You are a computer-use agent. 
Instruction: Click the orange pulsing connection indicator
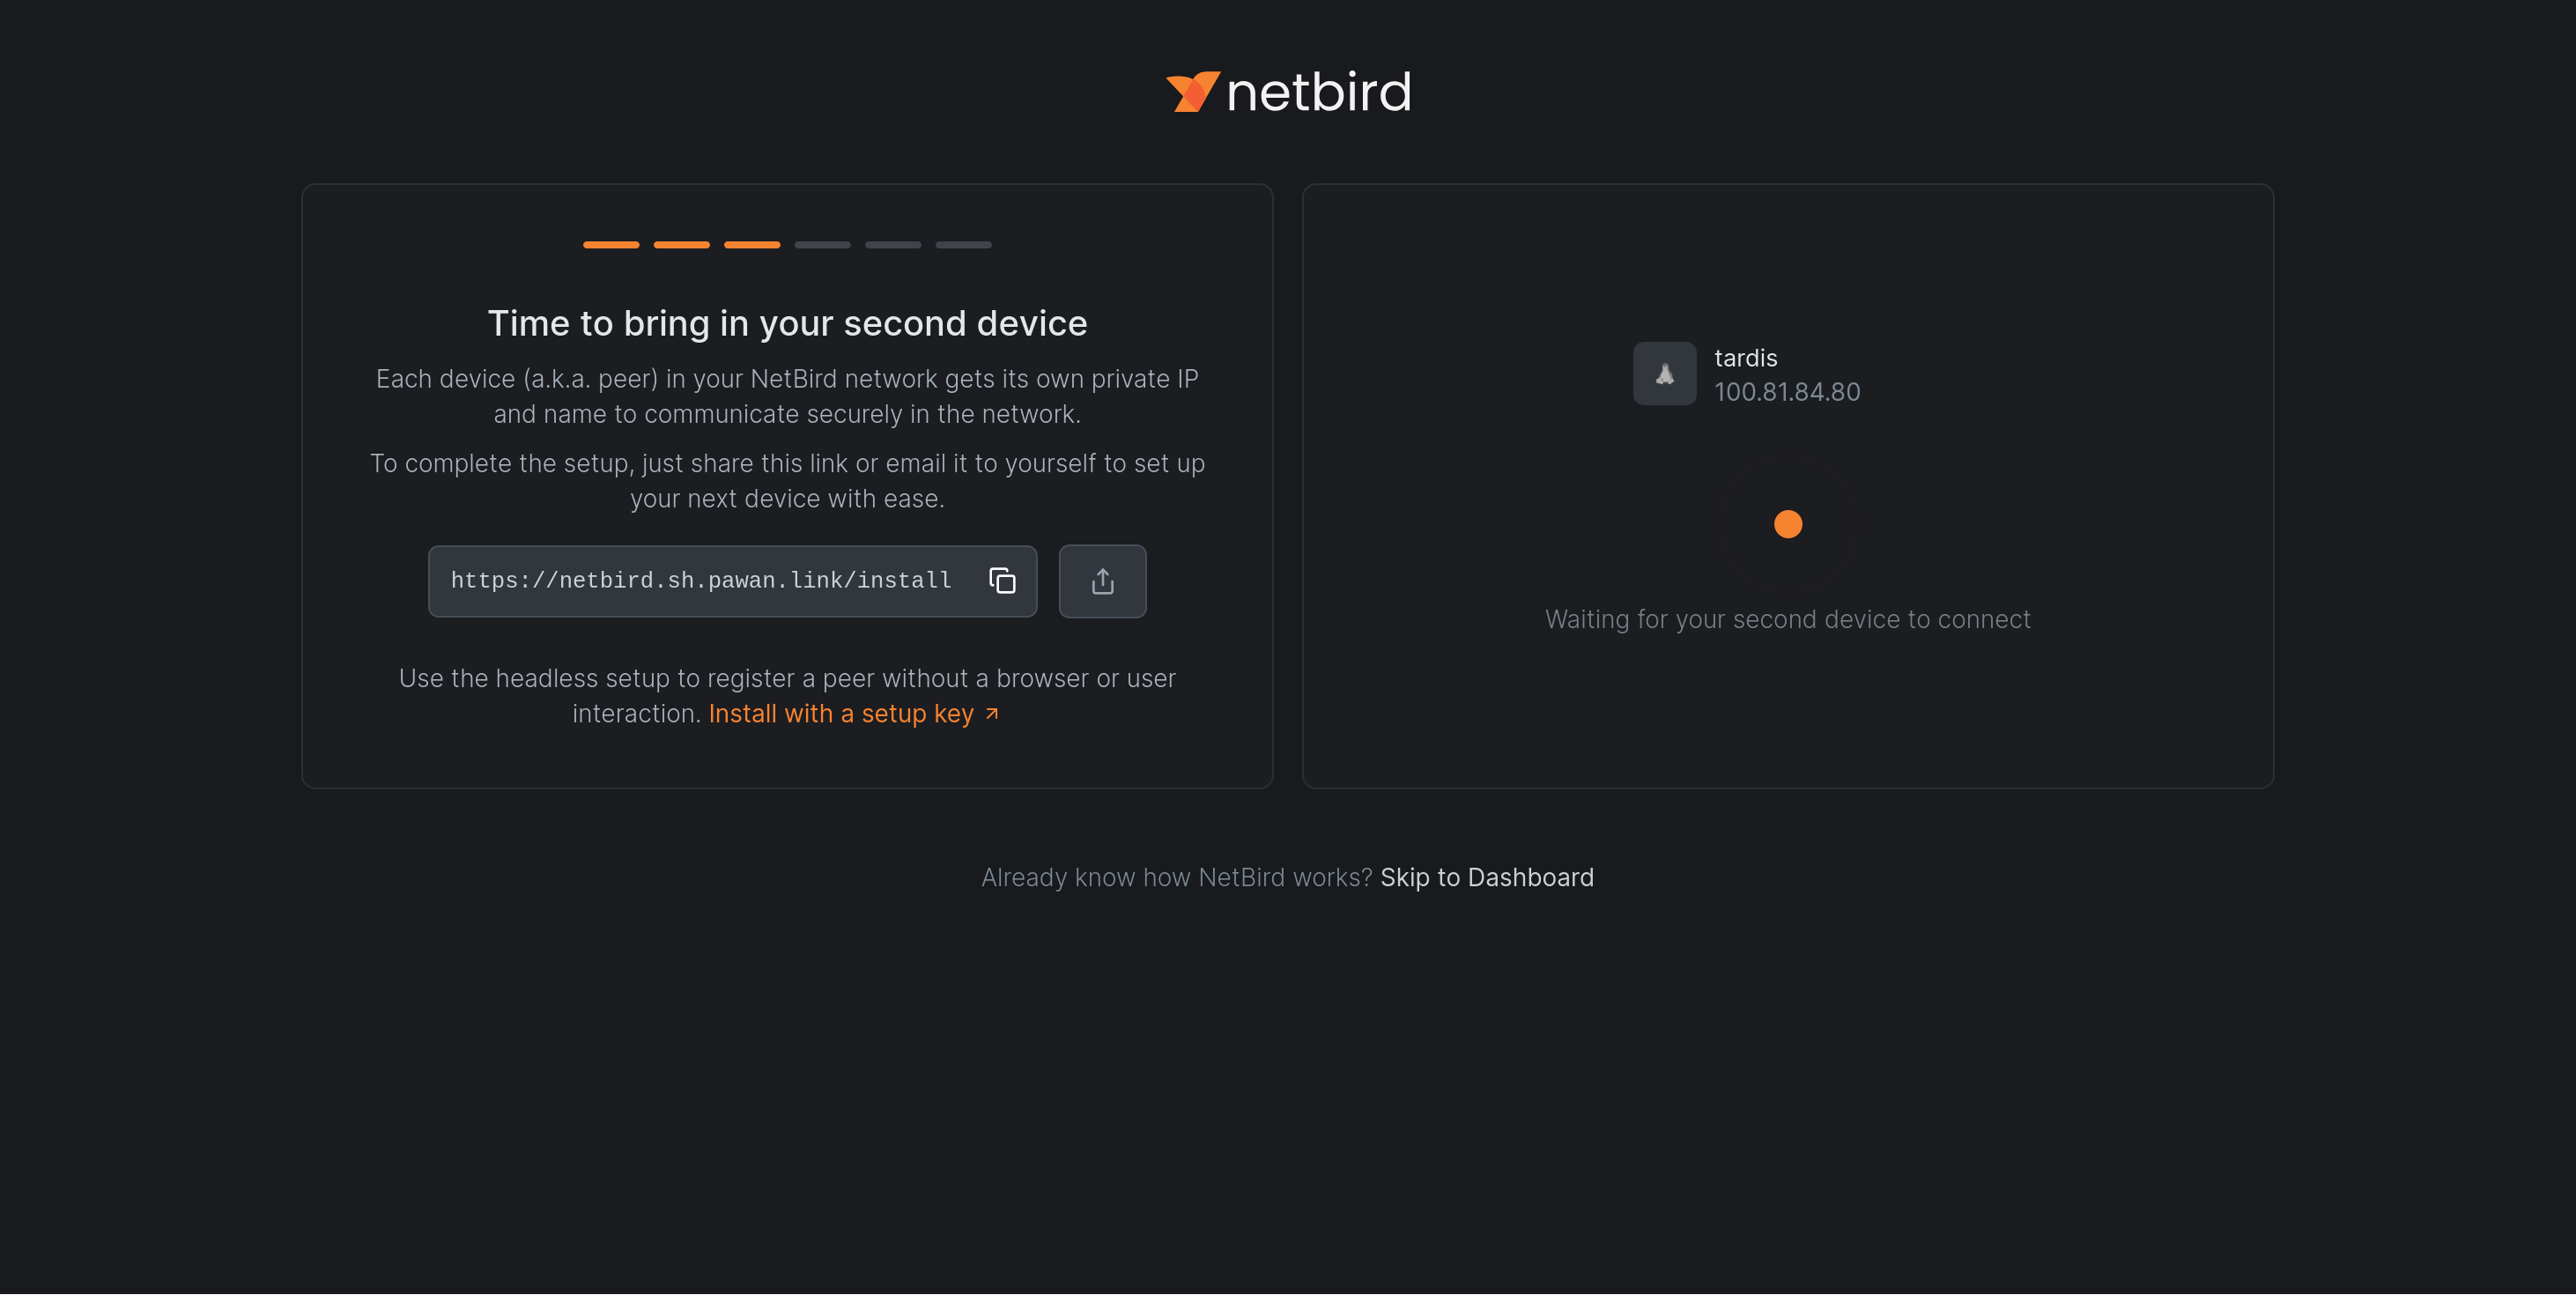[x=1787, y=523]
